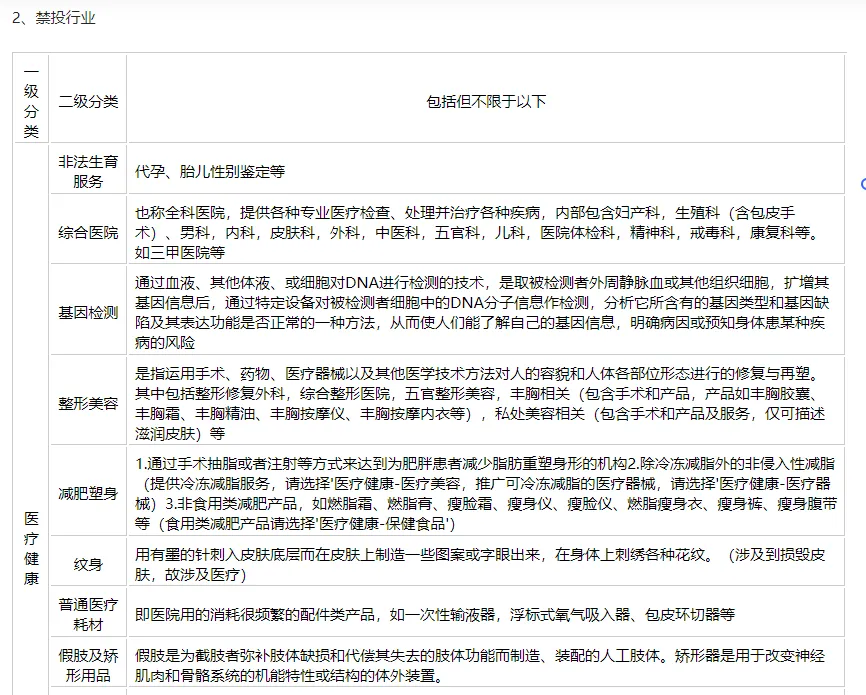Select the '假肢及矫形用品' category cell
This screenshot has height=695, width=866.
coord(88,663)
